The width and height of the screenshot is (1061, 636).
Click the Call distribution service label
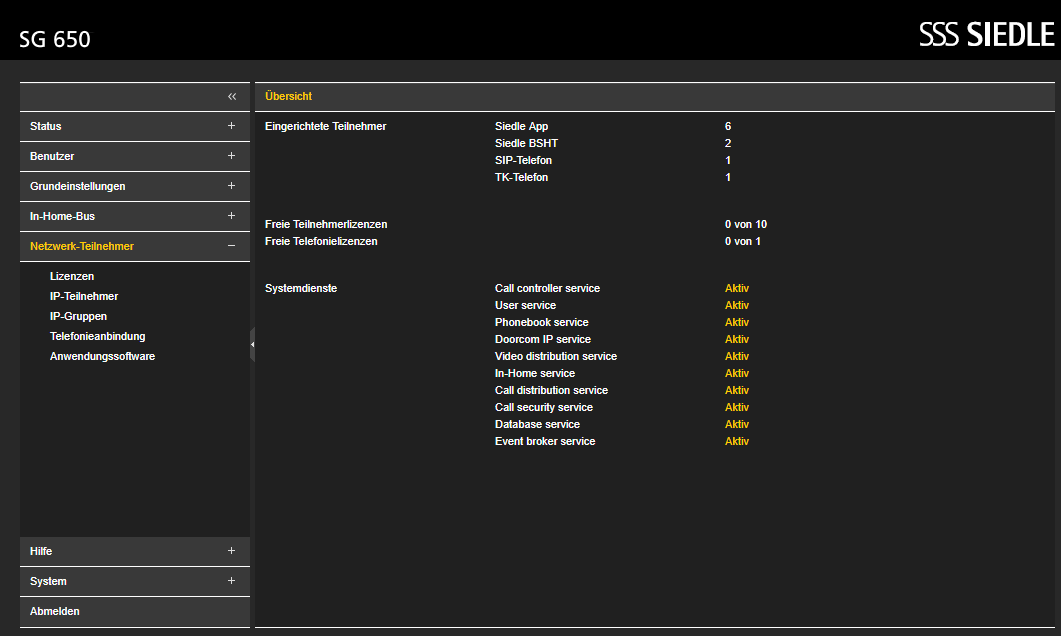(x=551, y=390)
